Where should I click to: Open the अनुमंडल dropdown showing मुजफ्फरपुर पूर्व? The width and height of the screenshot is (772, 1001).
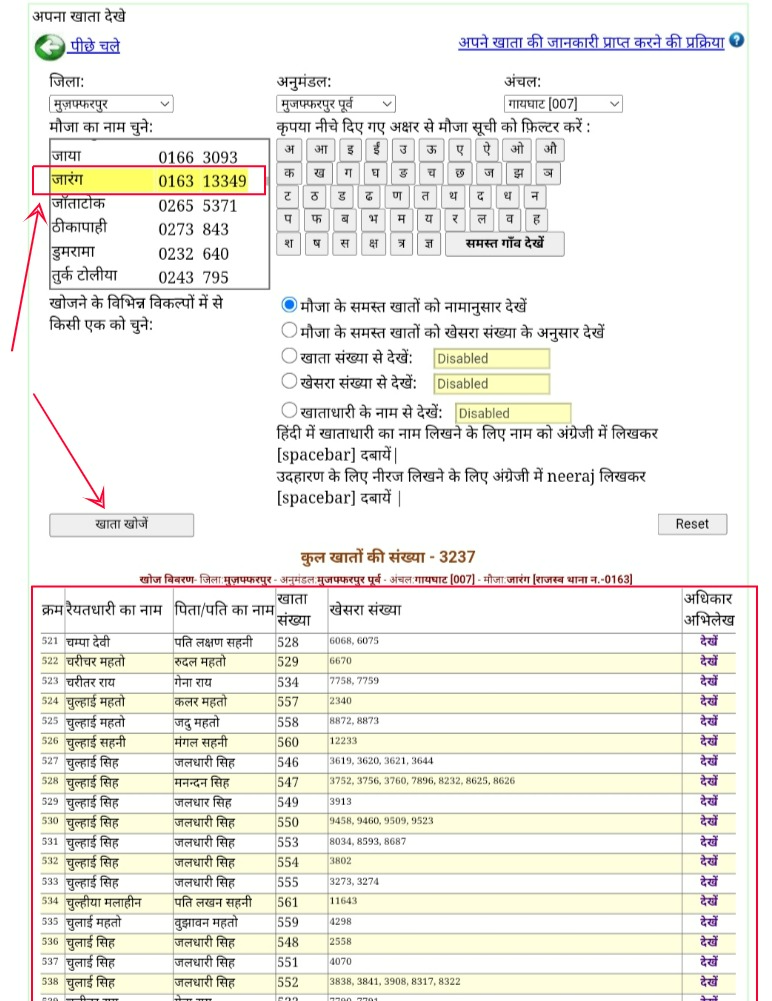(335, 104)
